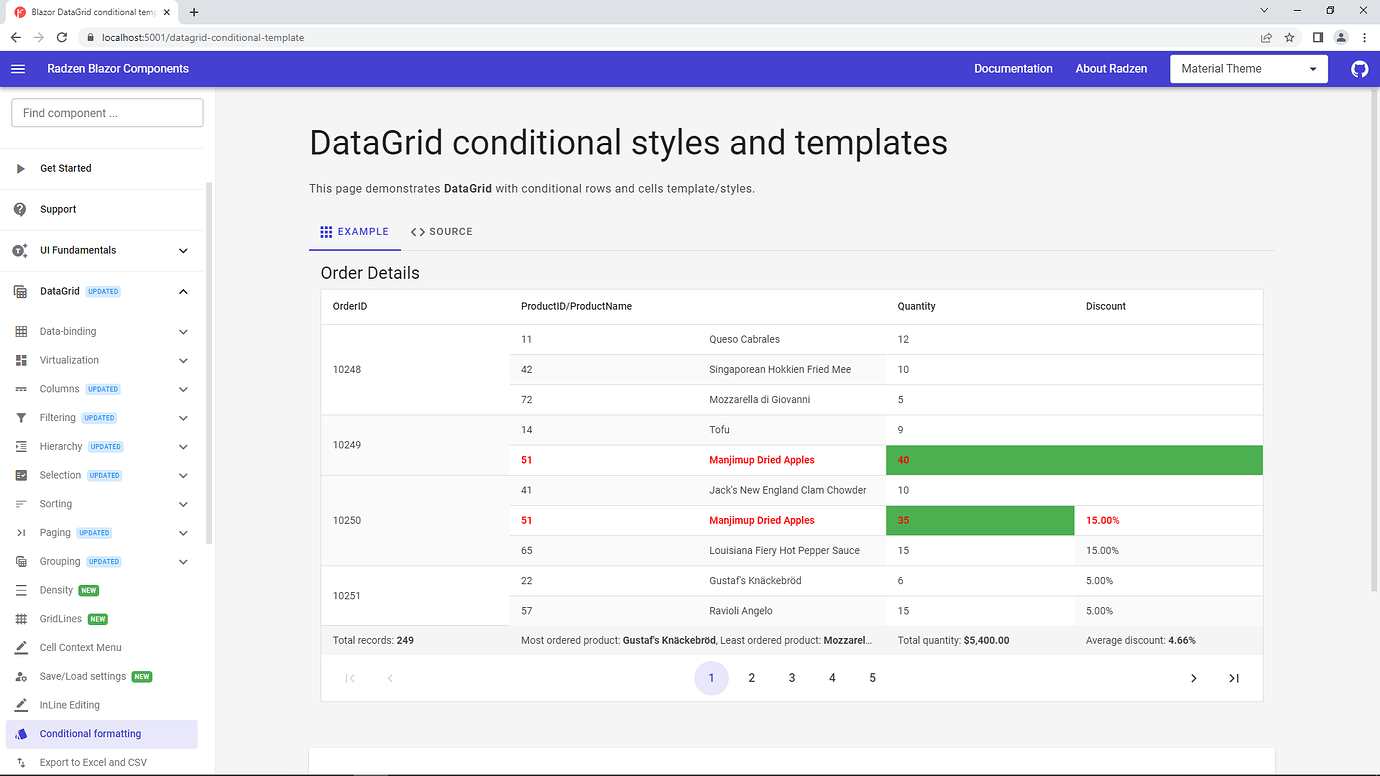Click the Selection sidebar icon
The image size is (1380, 776).
[x=21, y=475]
